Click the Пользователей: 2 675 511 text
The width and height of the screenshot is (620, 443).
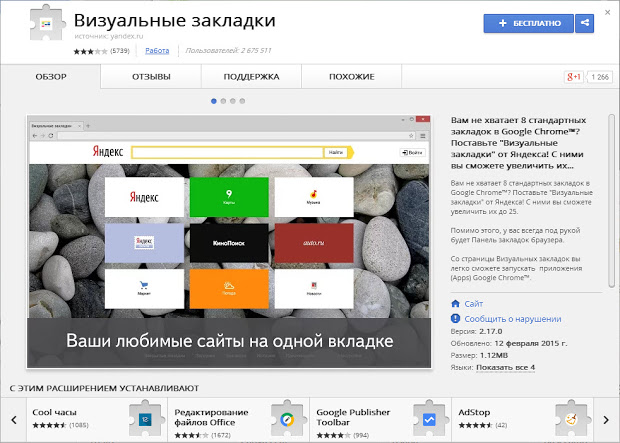228,51
